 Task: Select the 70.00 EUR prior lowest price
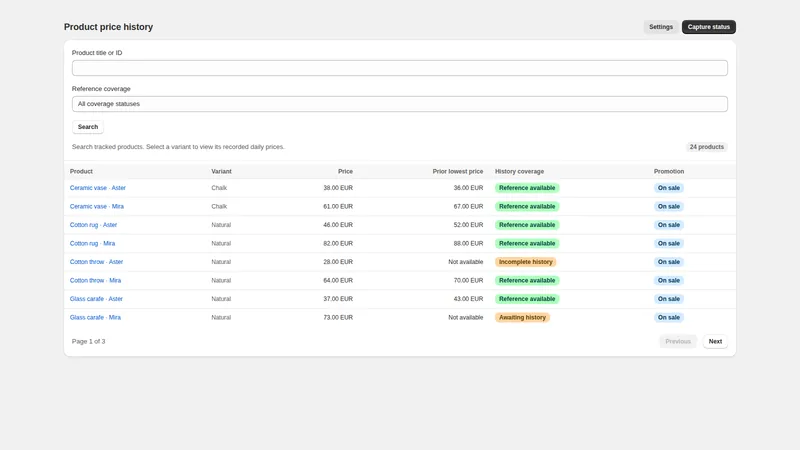tap(468, 281)
